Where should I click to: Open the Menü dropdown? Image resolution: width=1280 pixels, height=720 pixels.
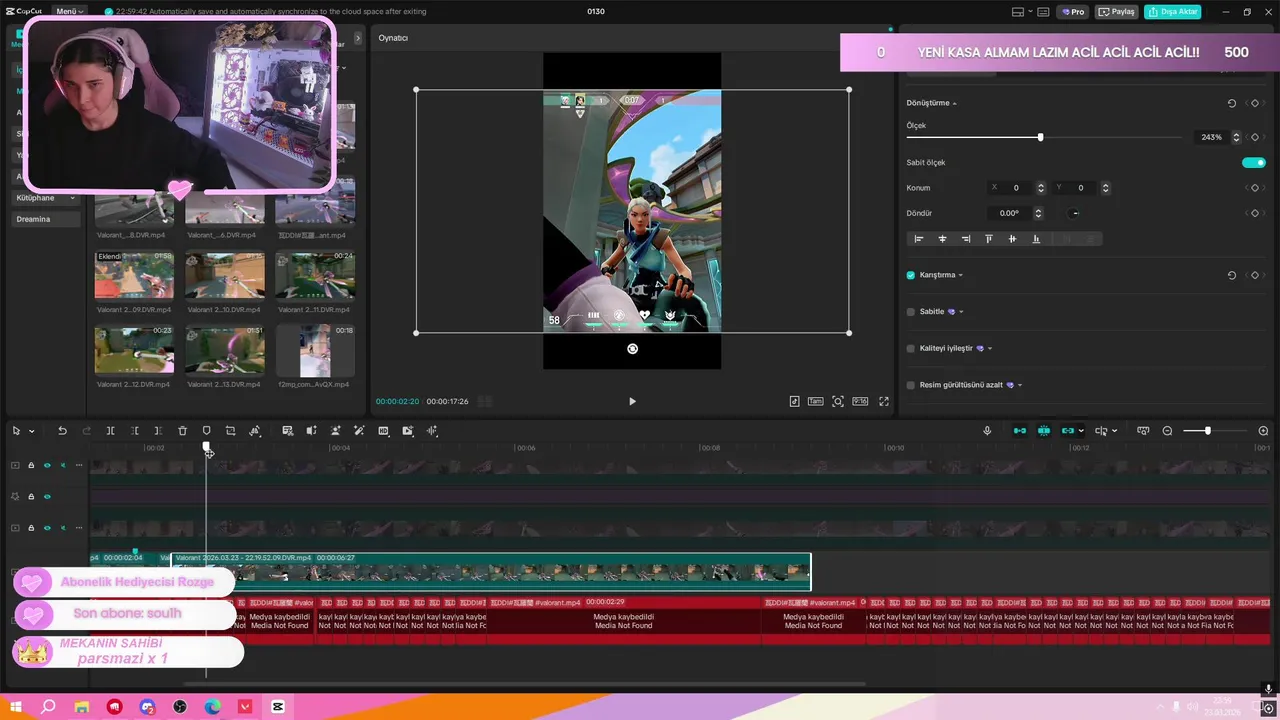click(x=70, y=11)
